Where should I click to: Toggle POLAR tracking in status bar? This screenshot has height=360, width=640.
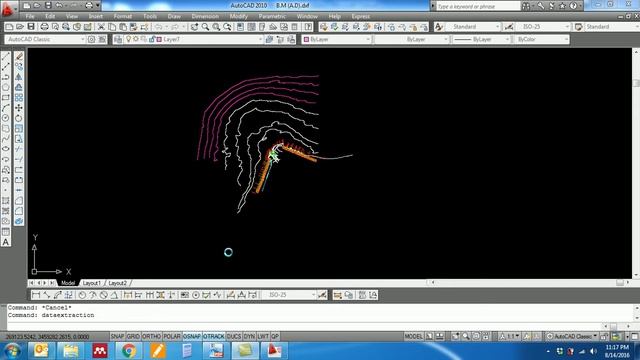[x=172, y=336]
